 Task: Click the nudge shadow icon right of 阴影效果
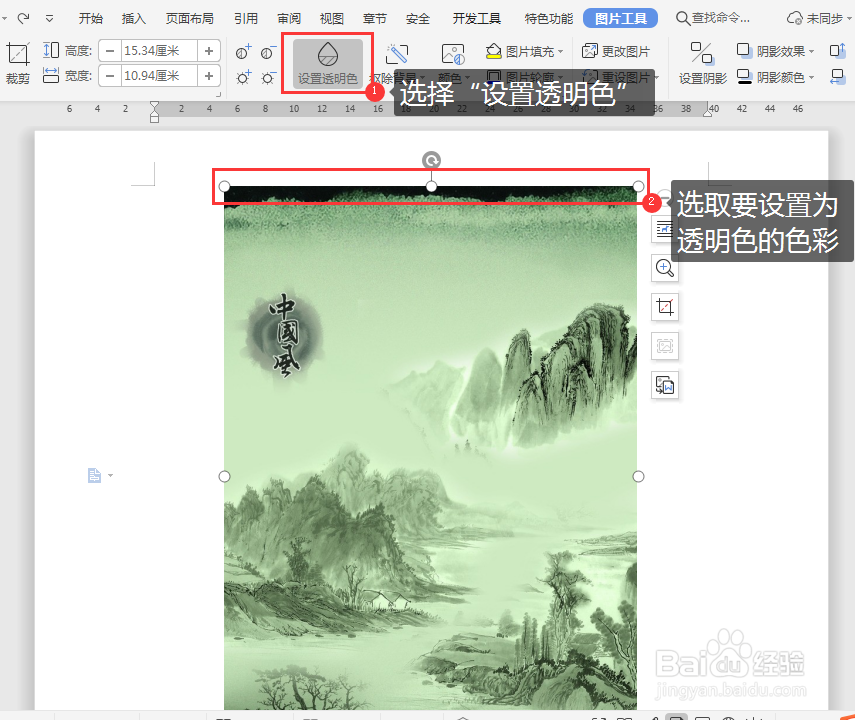[x=838, y=51]
